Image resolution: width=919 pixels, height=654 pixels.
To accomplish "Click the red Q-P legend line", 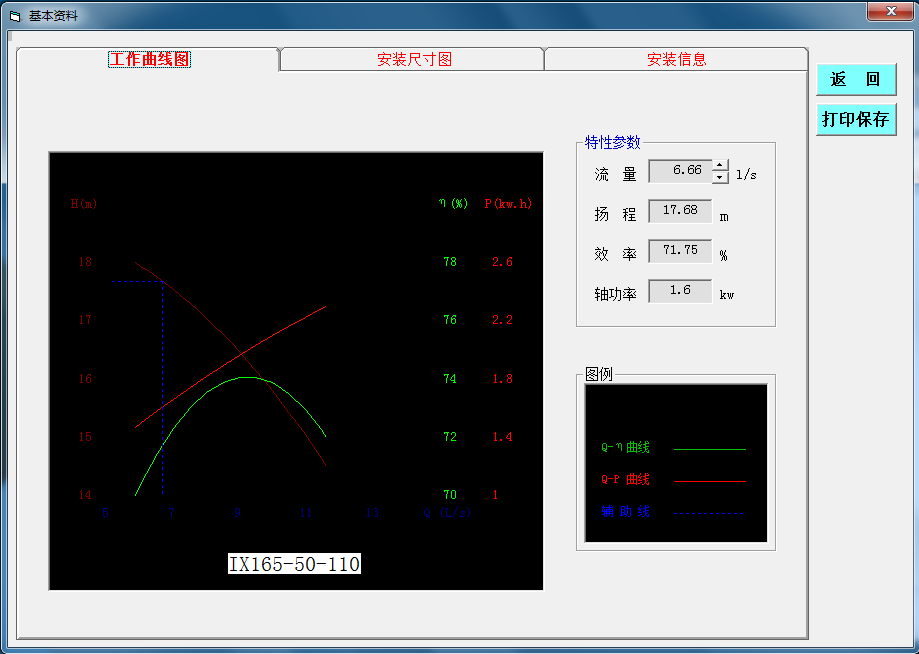I will click(x=710, y=481).
